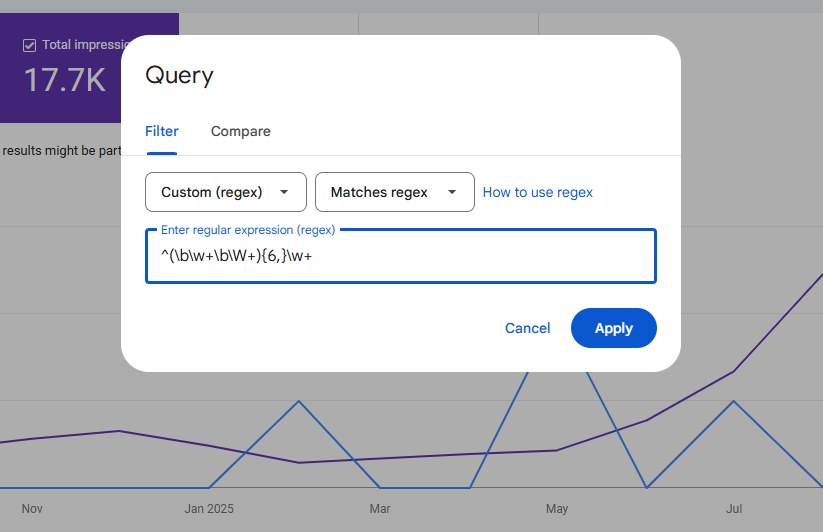Expand the Matches regex dropdown
The height and width of the screenshot is (532, 823).
point(394,192)
